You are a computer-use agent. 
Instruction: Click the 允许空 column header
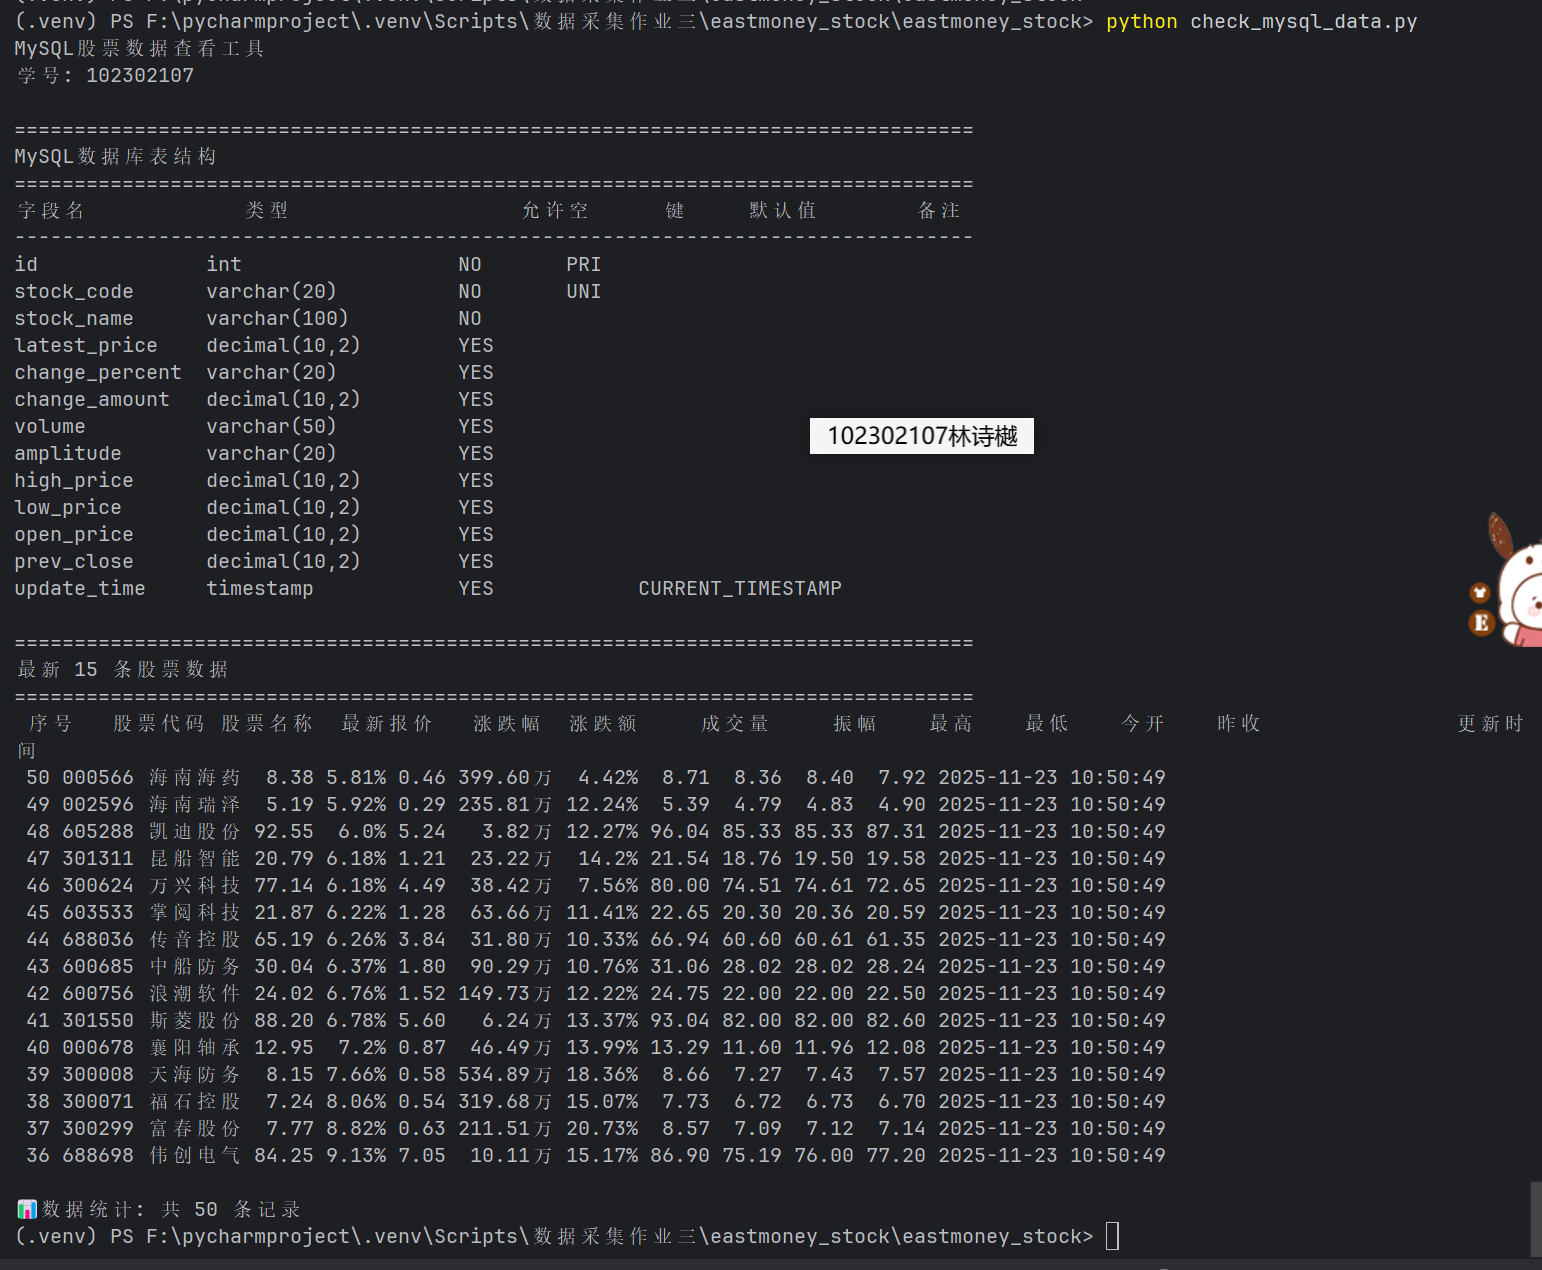pos(555,210)
